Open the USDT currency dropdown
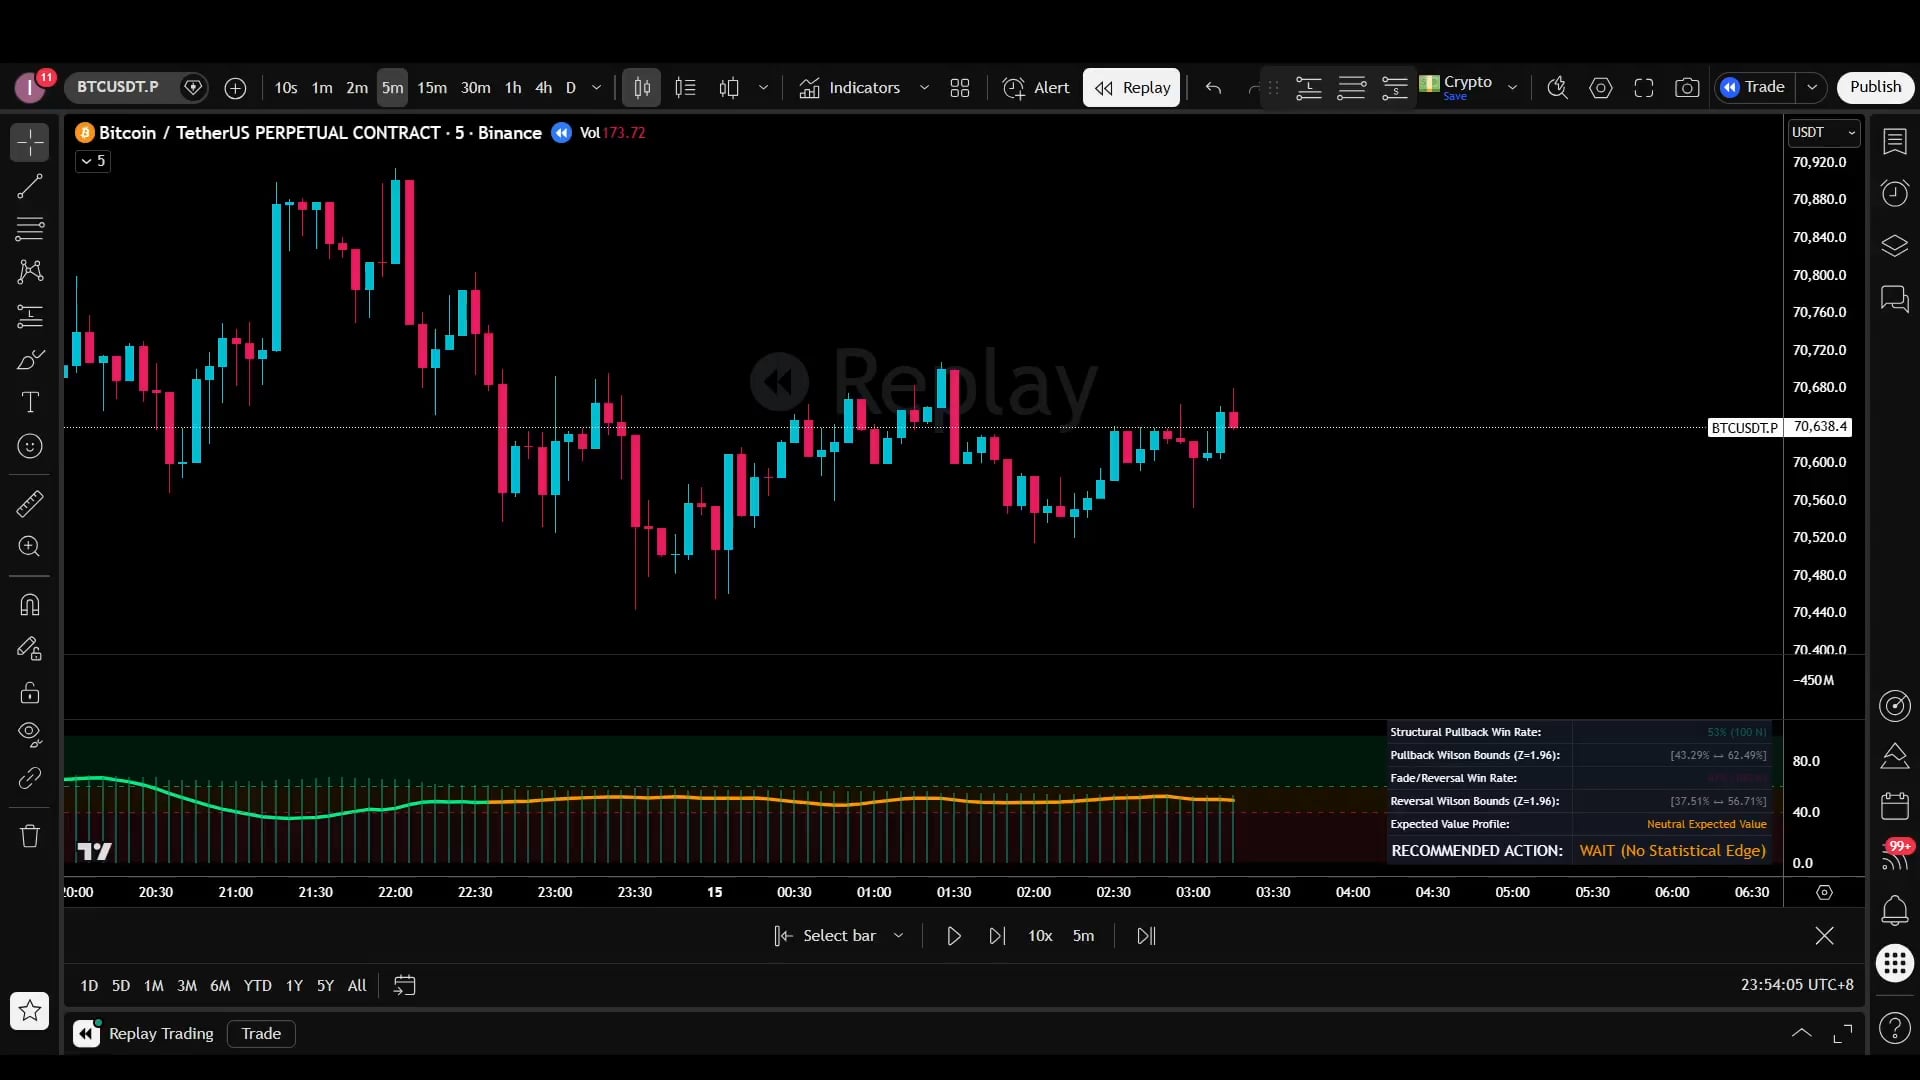 click(x=1824, y=132)
